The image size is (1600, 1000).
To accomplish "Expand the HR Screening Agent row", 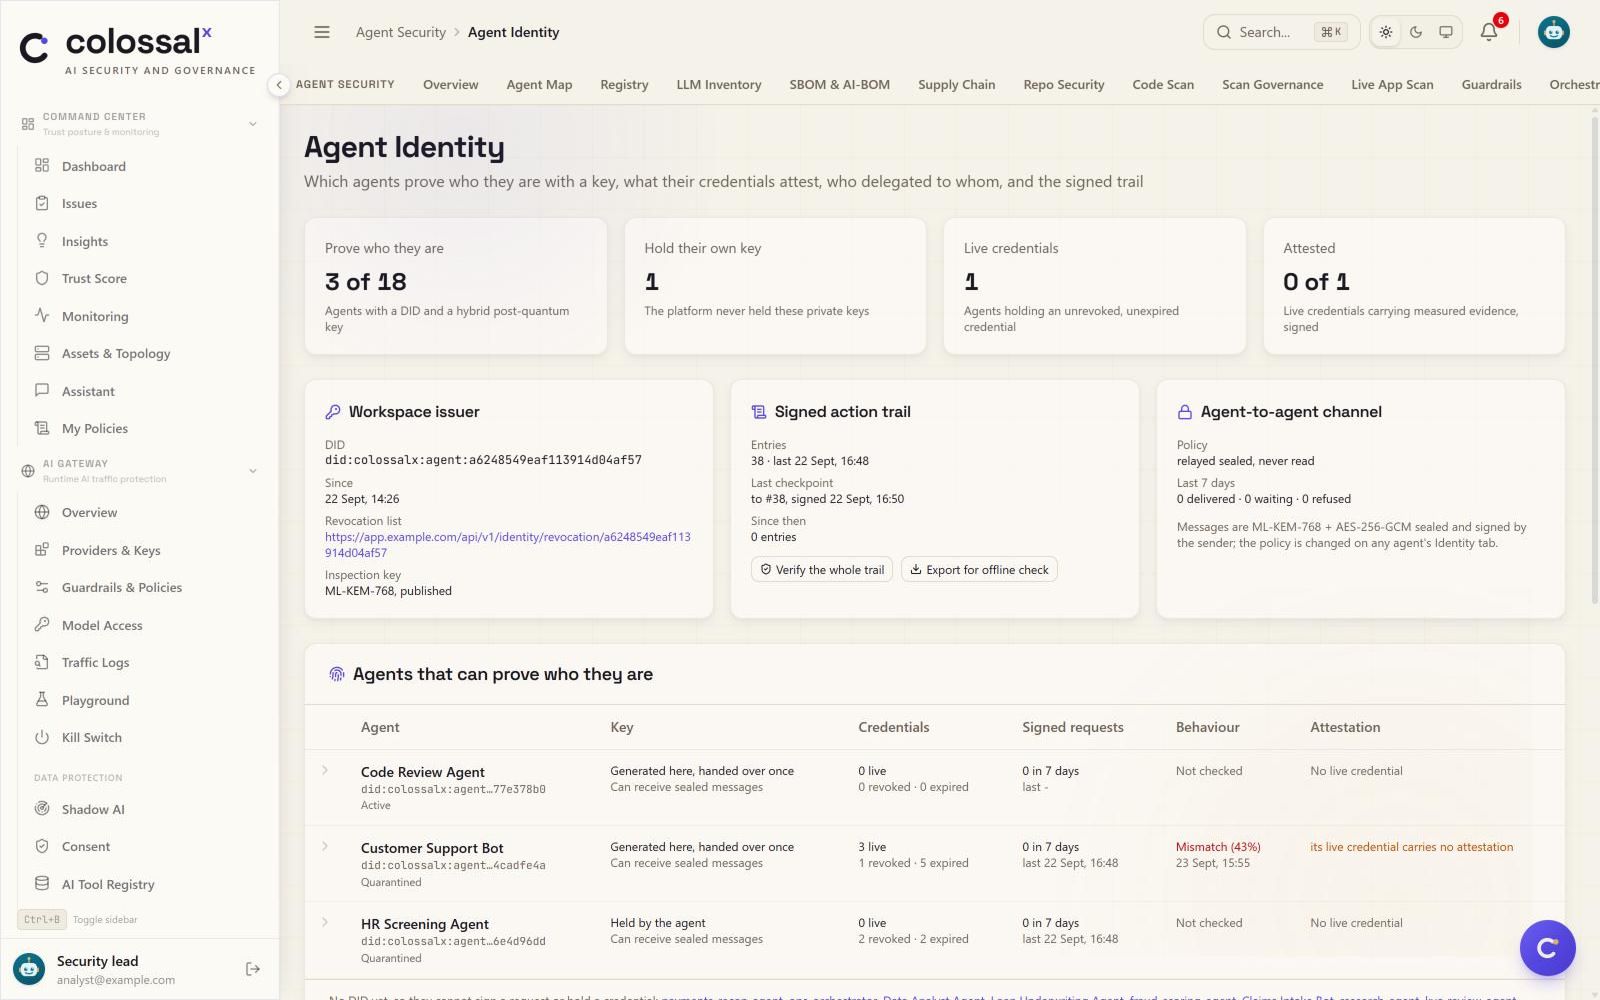I will click(325, 922).
